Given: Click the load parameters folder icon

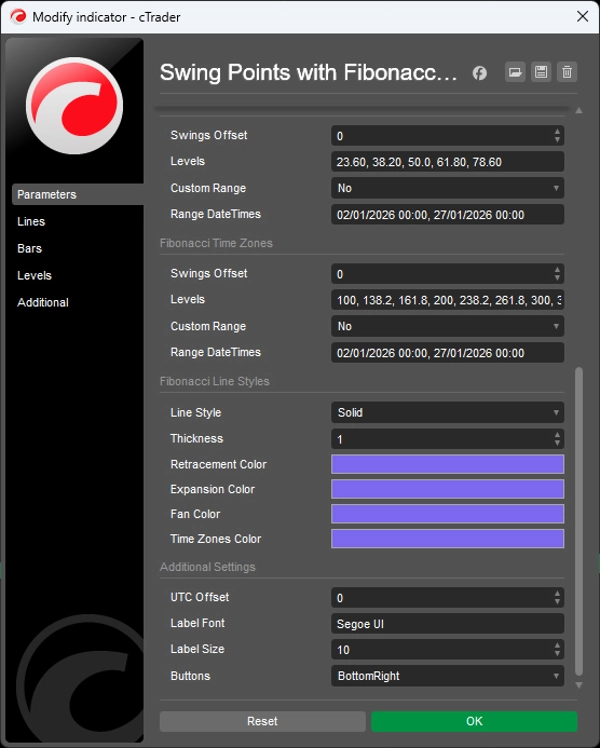Looking at the screenshot, I should click(x=515, y=72).
